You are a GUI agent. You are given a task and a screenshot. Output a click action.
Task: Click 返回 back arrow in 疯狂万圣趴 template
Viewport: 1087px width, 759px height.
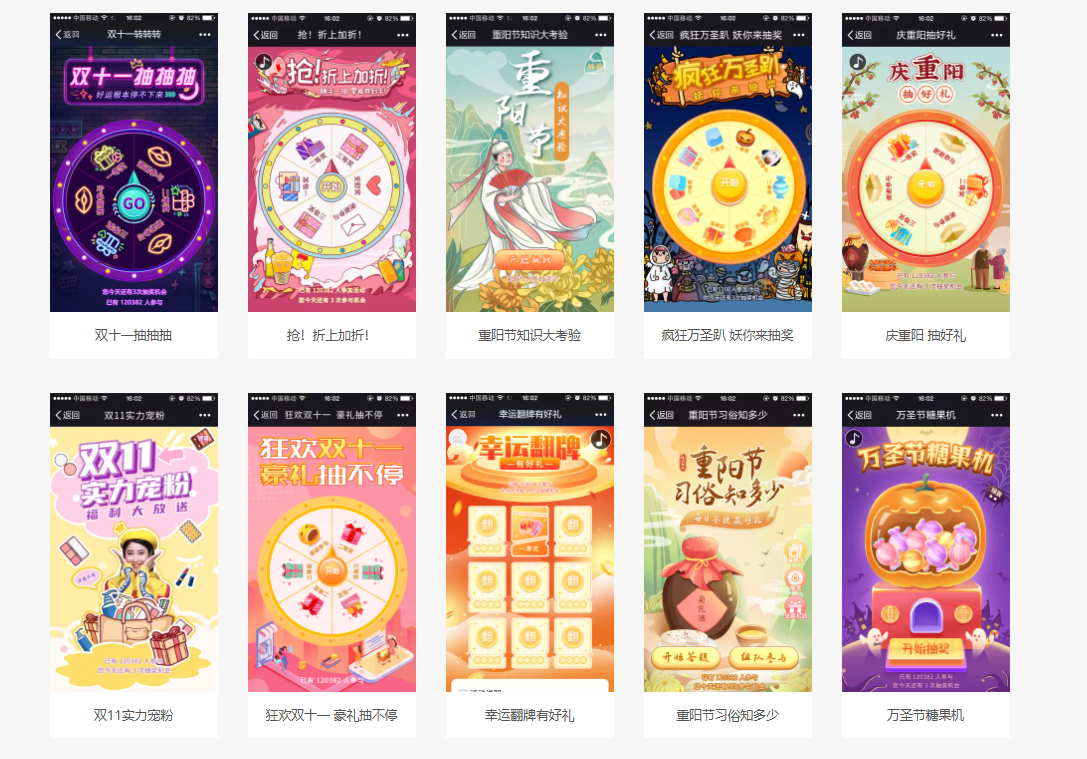click(x=661, y=35)
